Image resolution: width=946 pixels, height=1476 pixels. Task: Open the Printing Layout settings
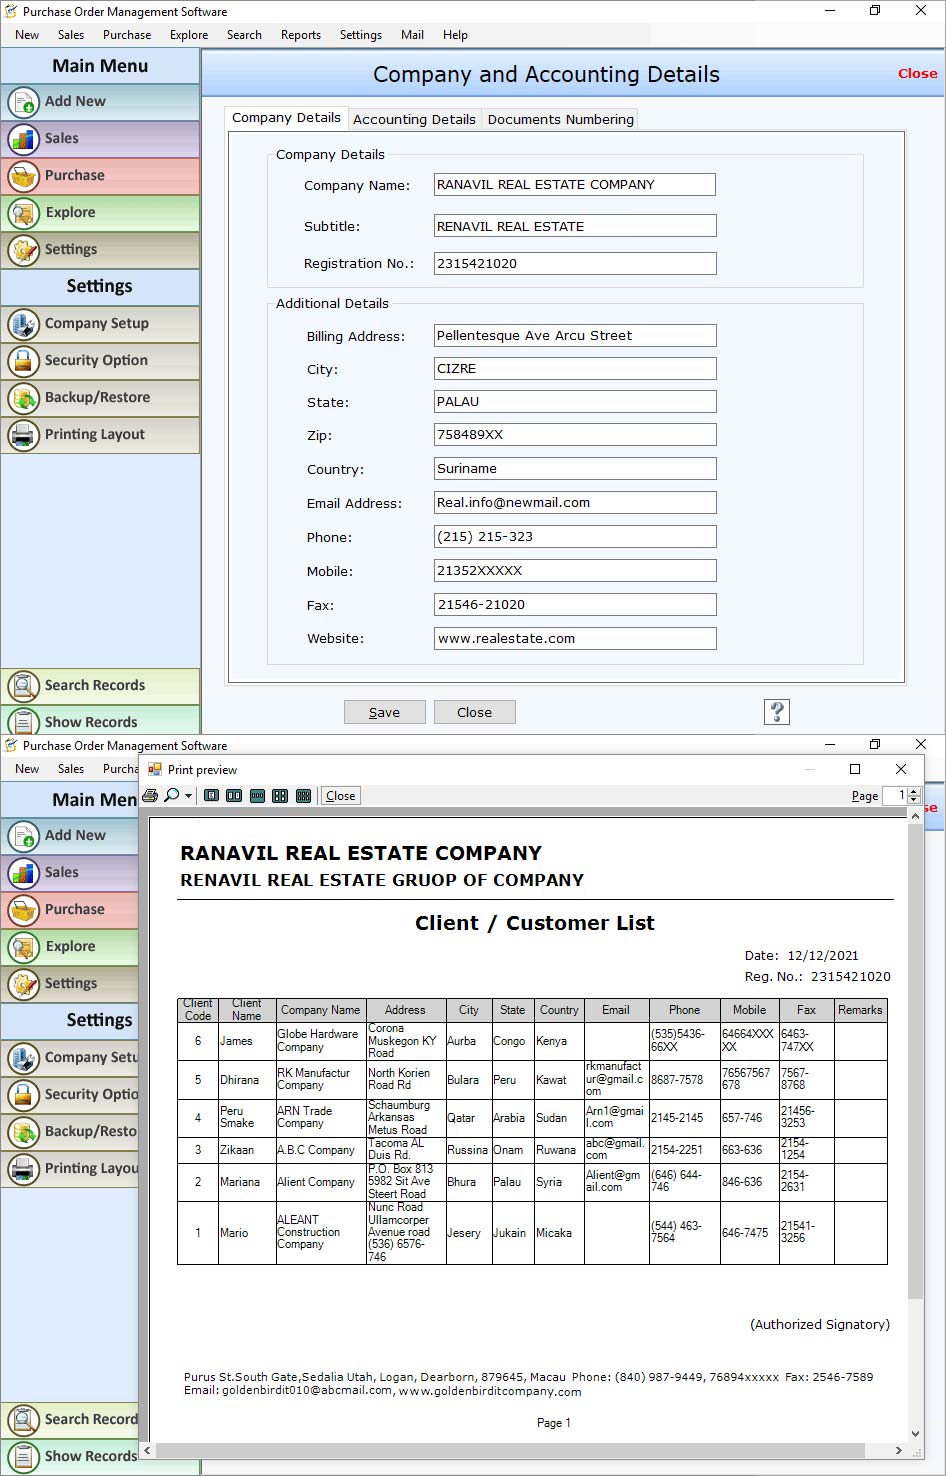(94, 434)
